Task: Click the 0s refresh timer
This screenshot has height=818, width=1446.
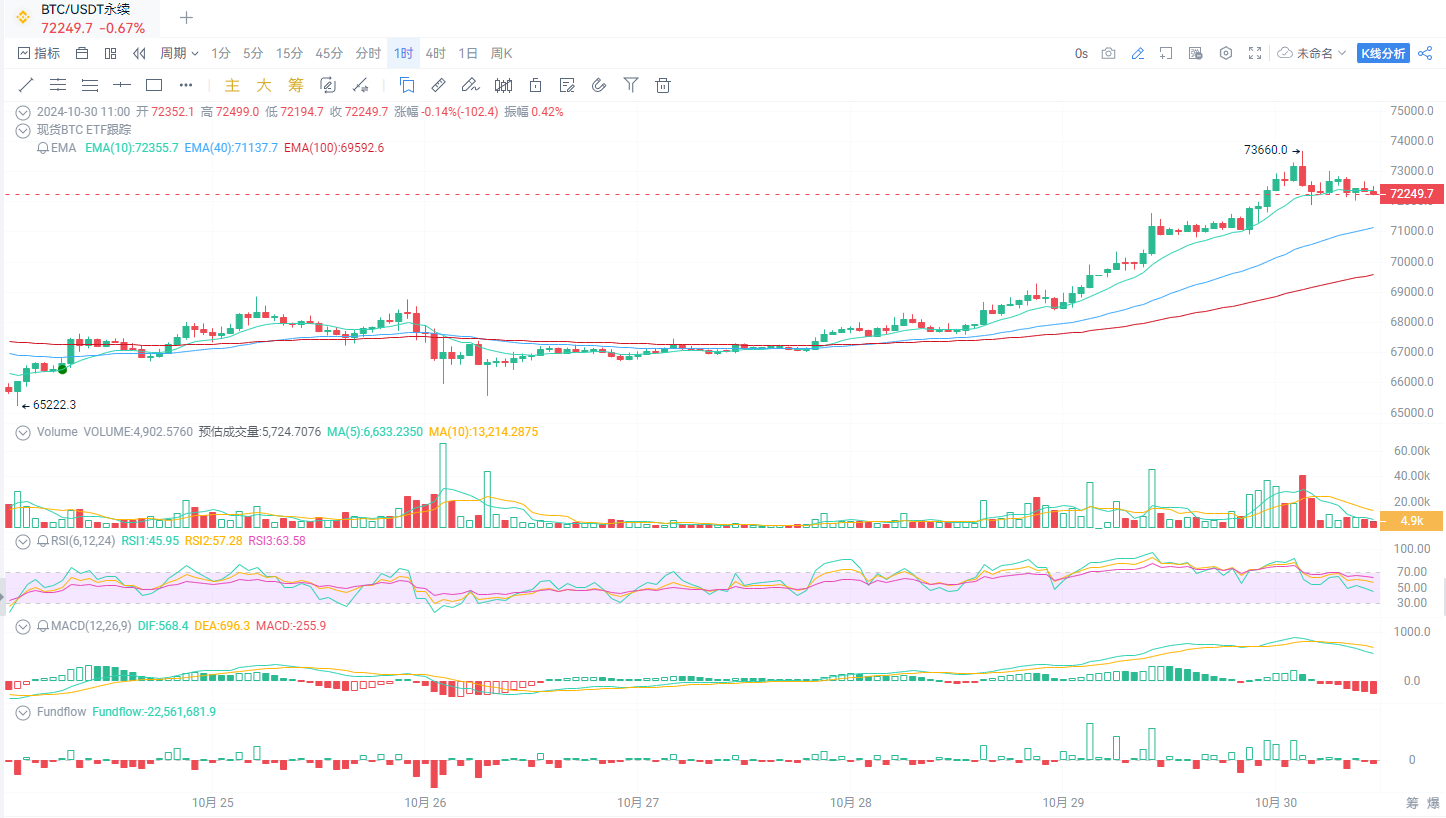Action: pyautogui.click(x=1081, y=53)
